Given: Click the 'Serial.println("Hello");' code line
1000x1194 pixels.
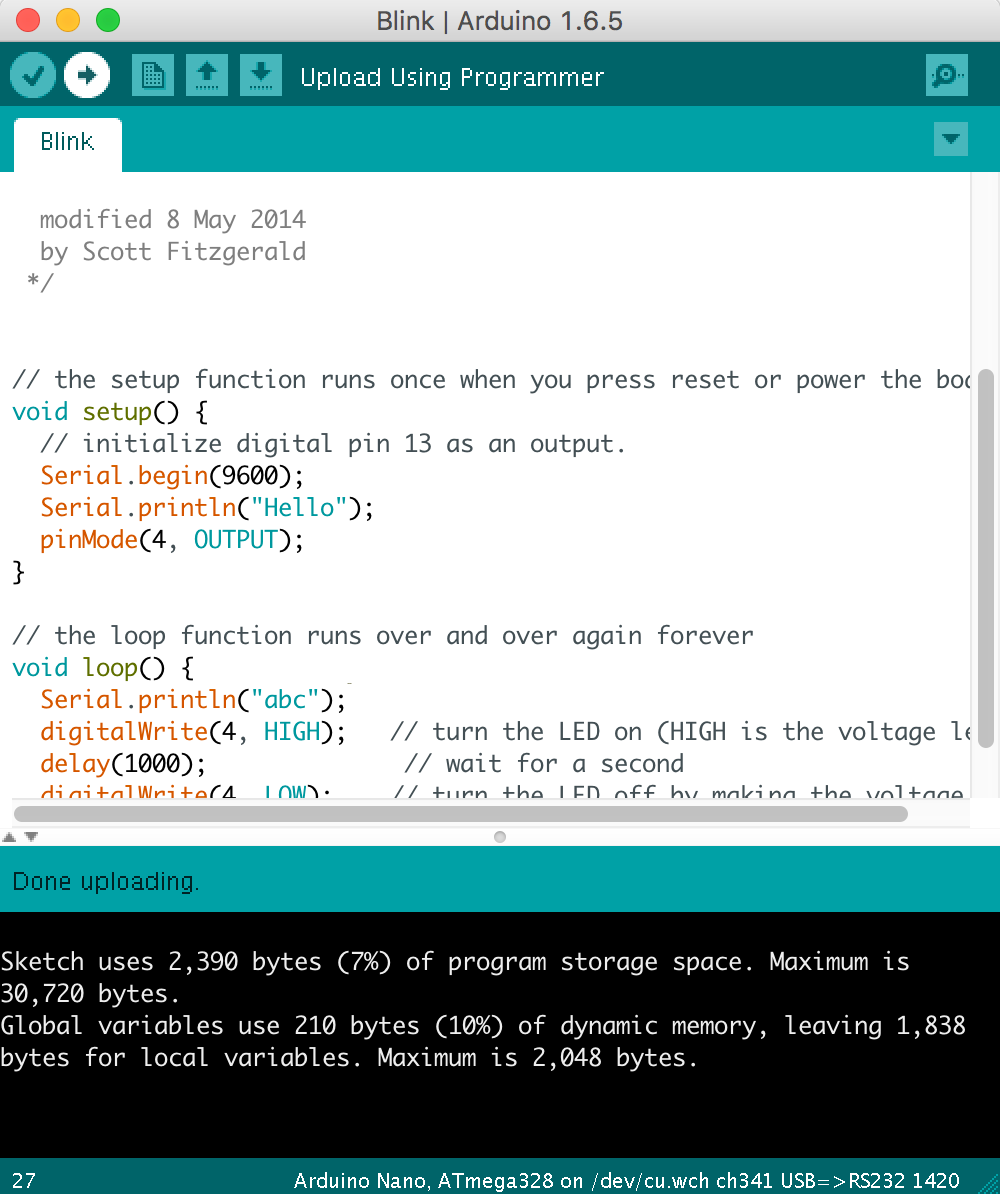Looking at the screenshot, I should pyautogui.click(x=207, y=508).
